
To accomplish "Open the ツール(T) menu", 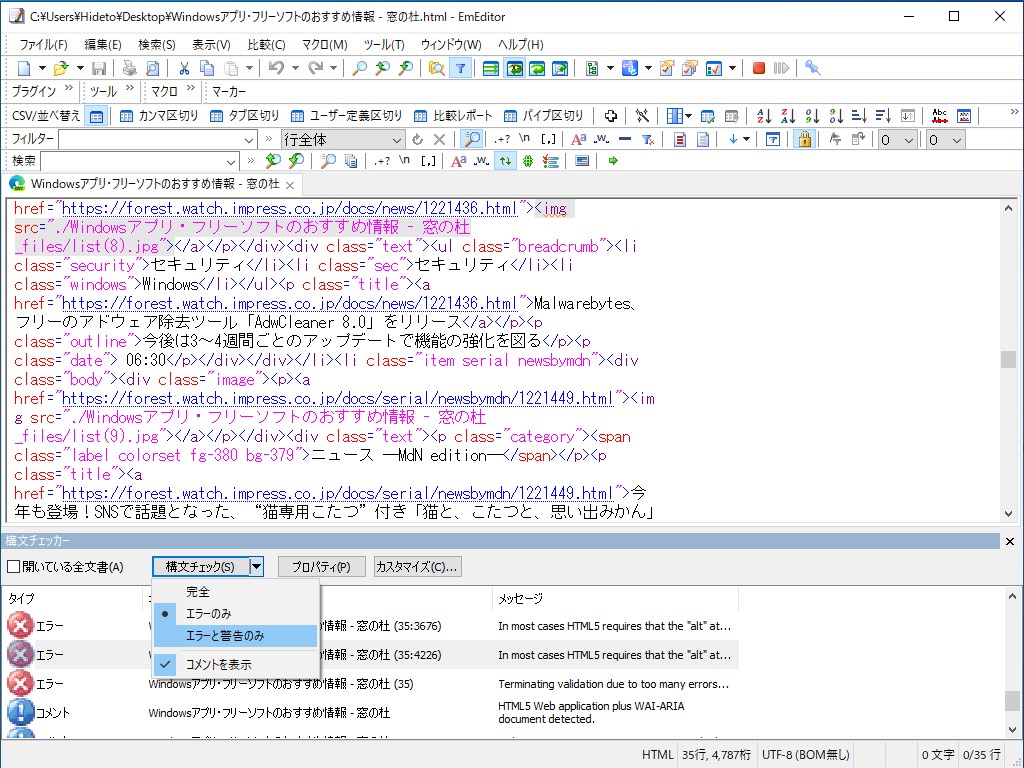I will tap(384, 44).
